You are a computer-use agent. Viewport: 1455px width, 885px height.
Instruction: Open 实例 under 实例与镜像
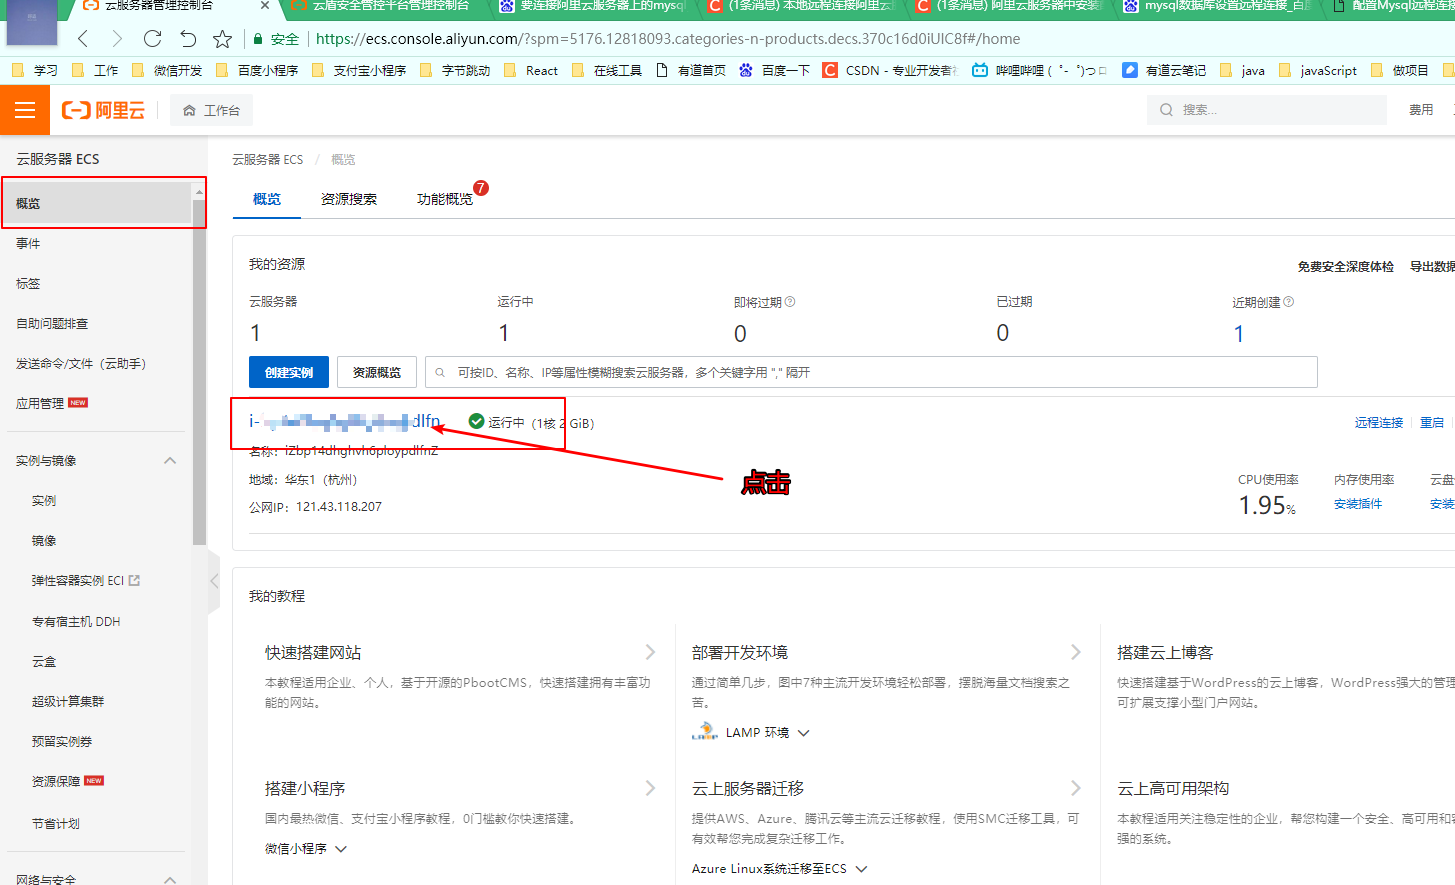(x=44, y=500)
